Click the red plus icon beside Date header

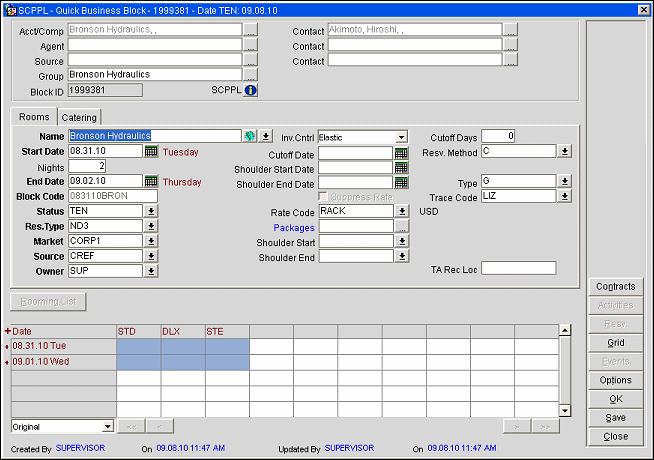tap(8, 331)
